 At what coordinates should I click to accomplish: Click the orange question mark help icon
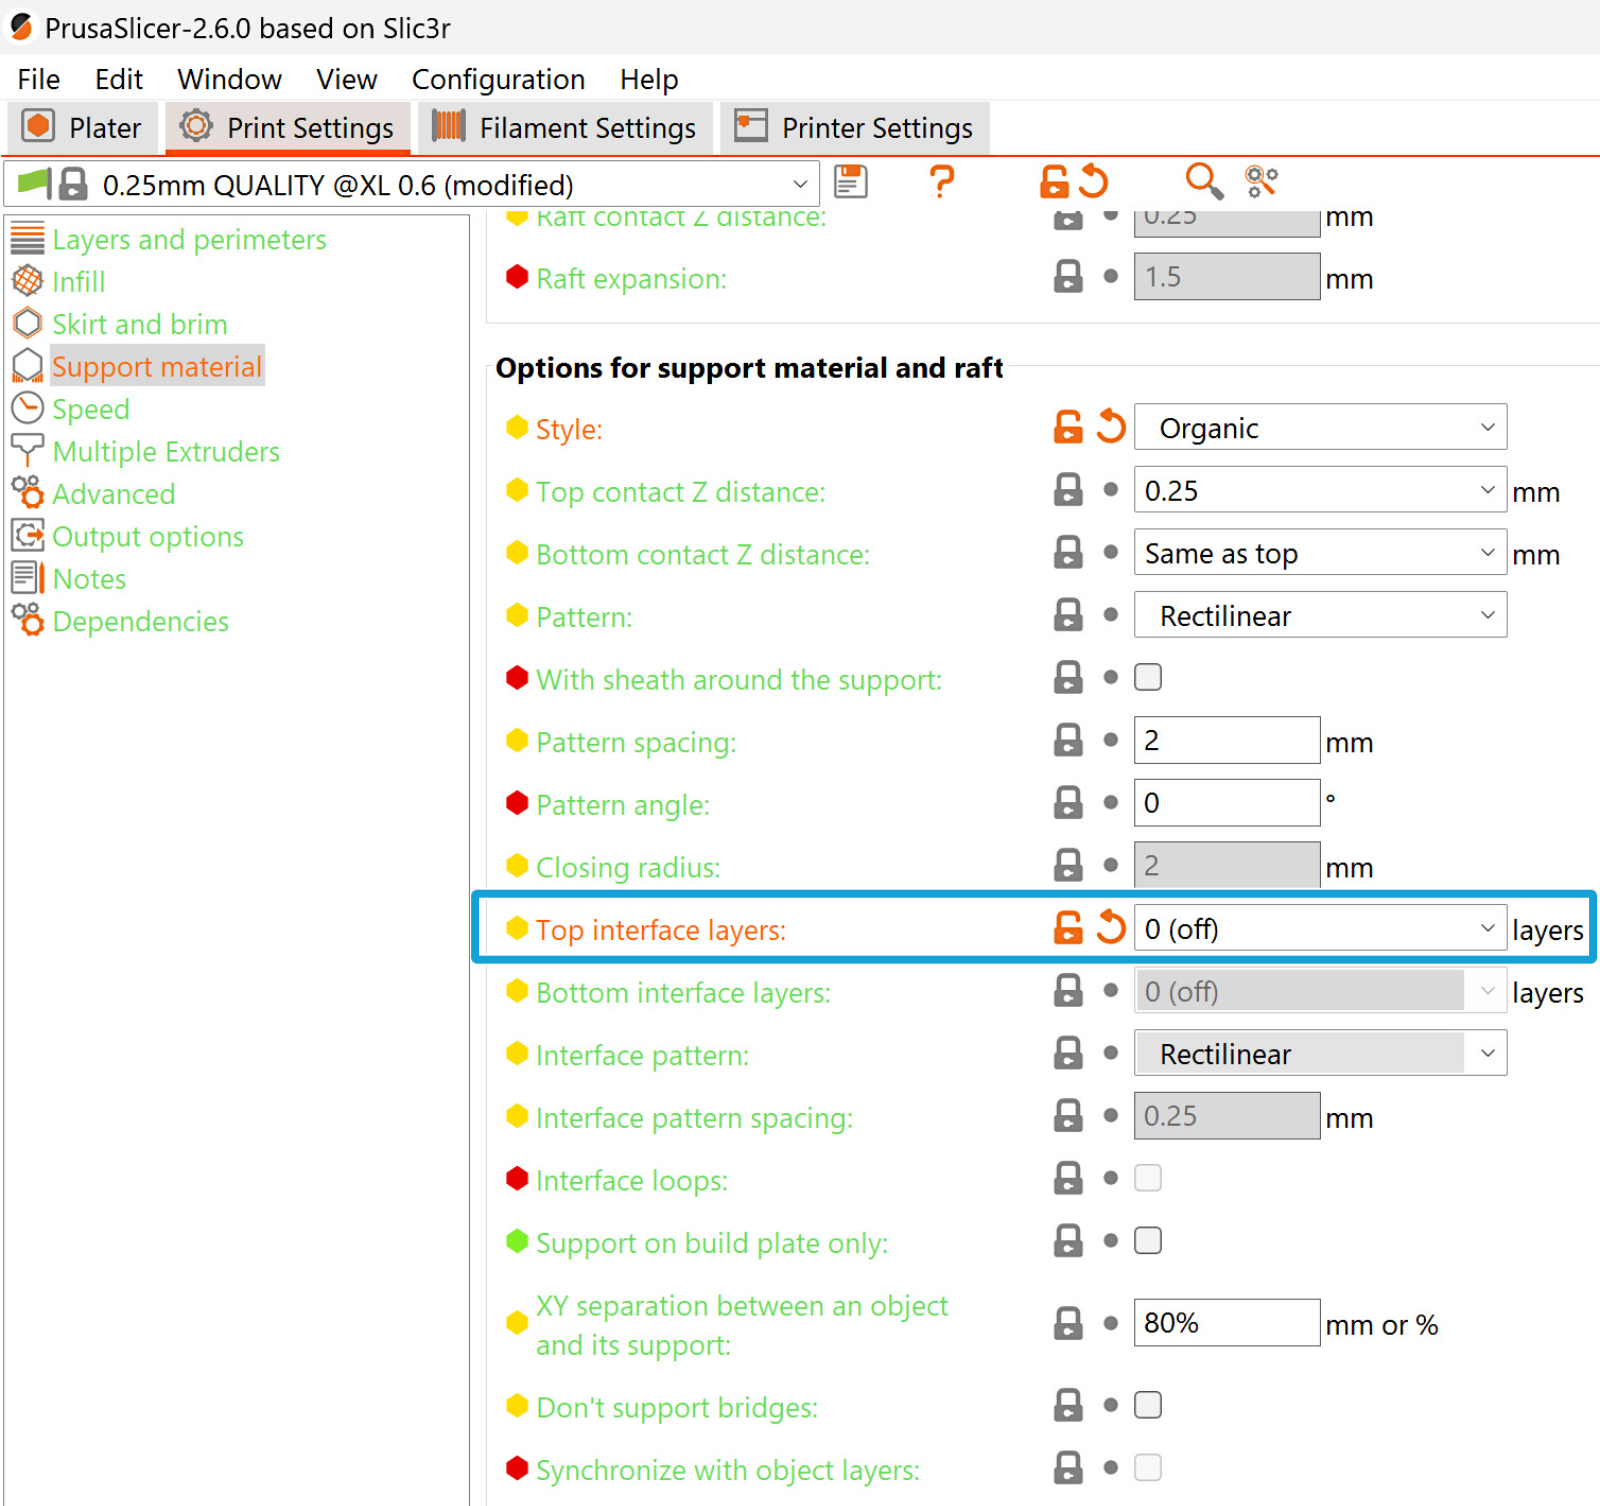pos(941,182)
